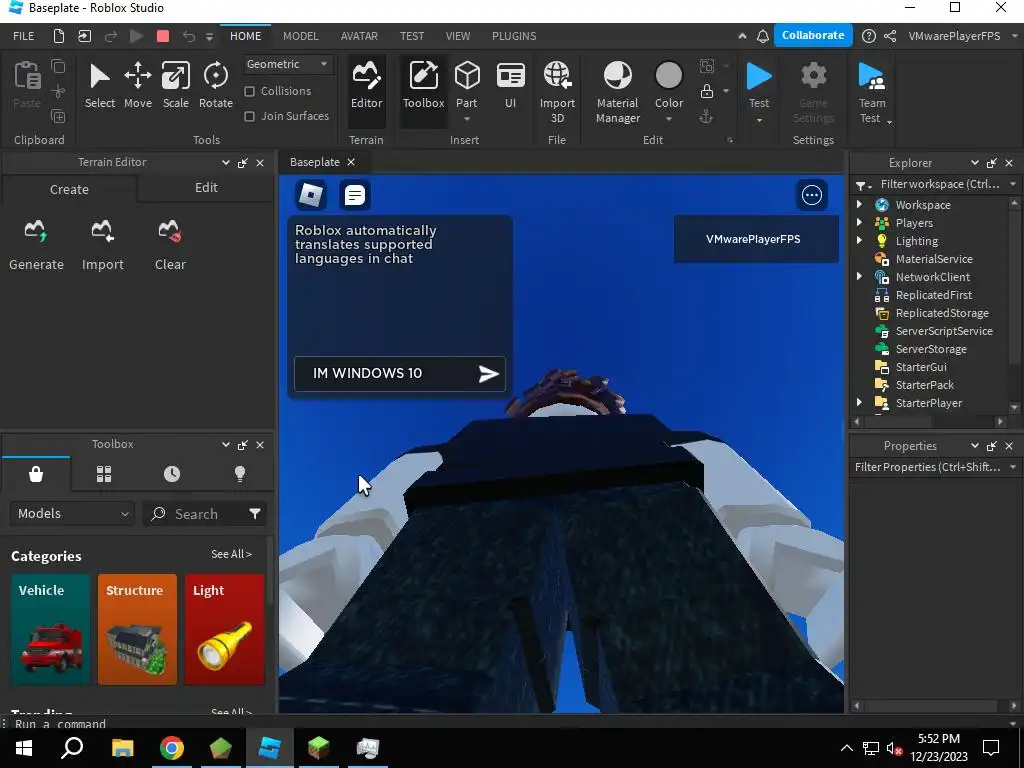Viewport: 1024px width, 768px height.
Task: Open the three-dots menu in viewport
Action: (812, 195)
